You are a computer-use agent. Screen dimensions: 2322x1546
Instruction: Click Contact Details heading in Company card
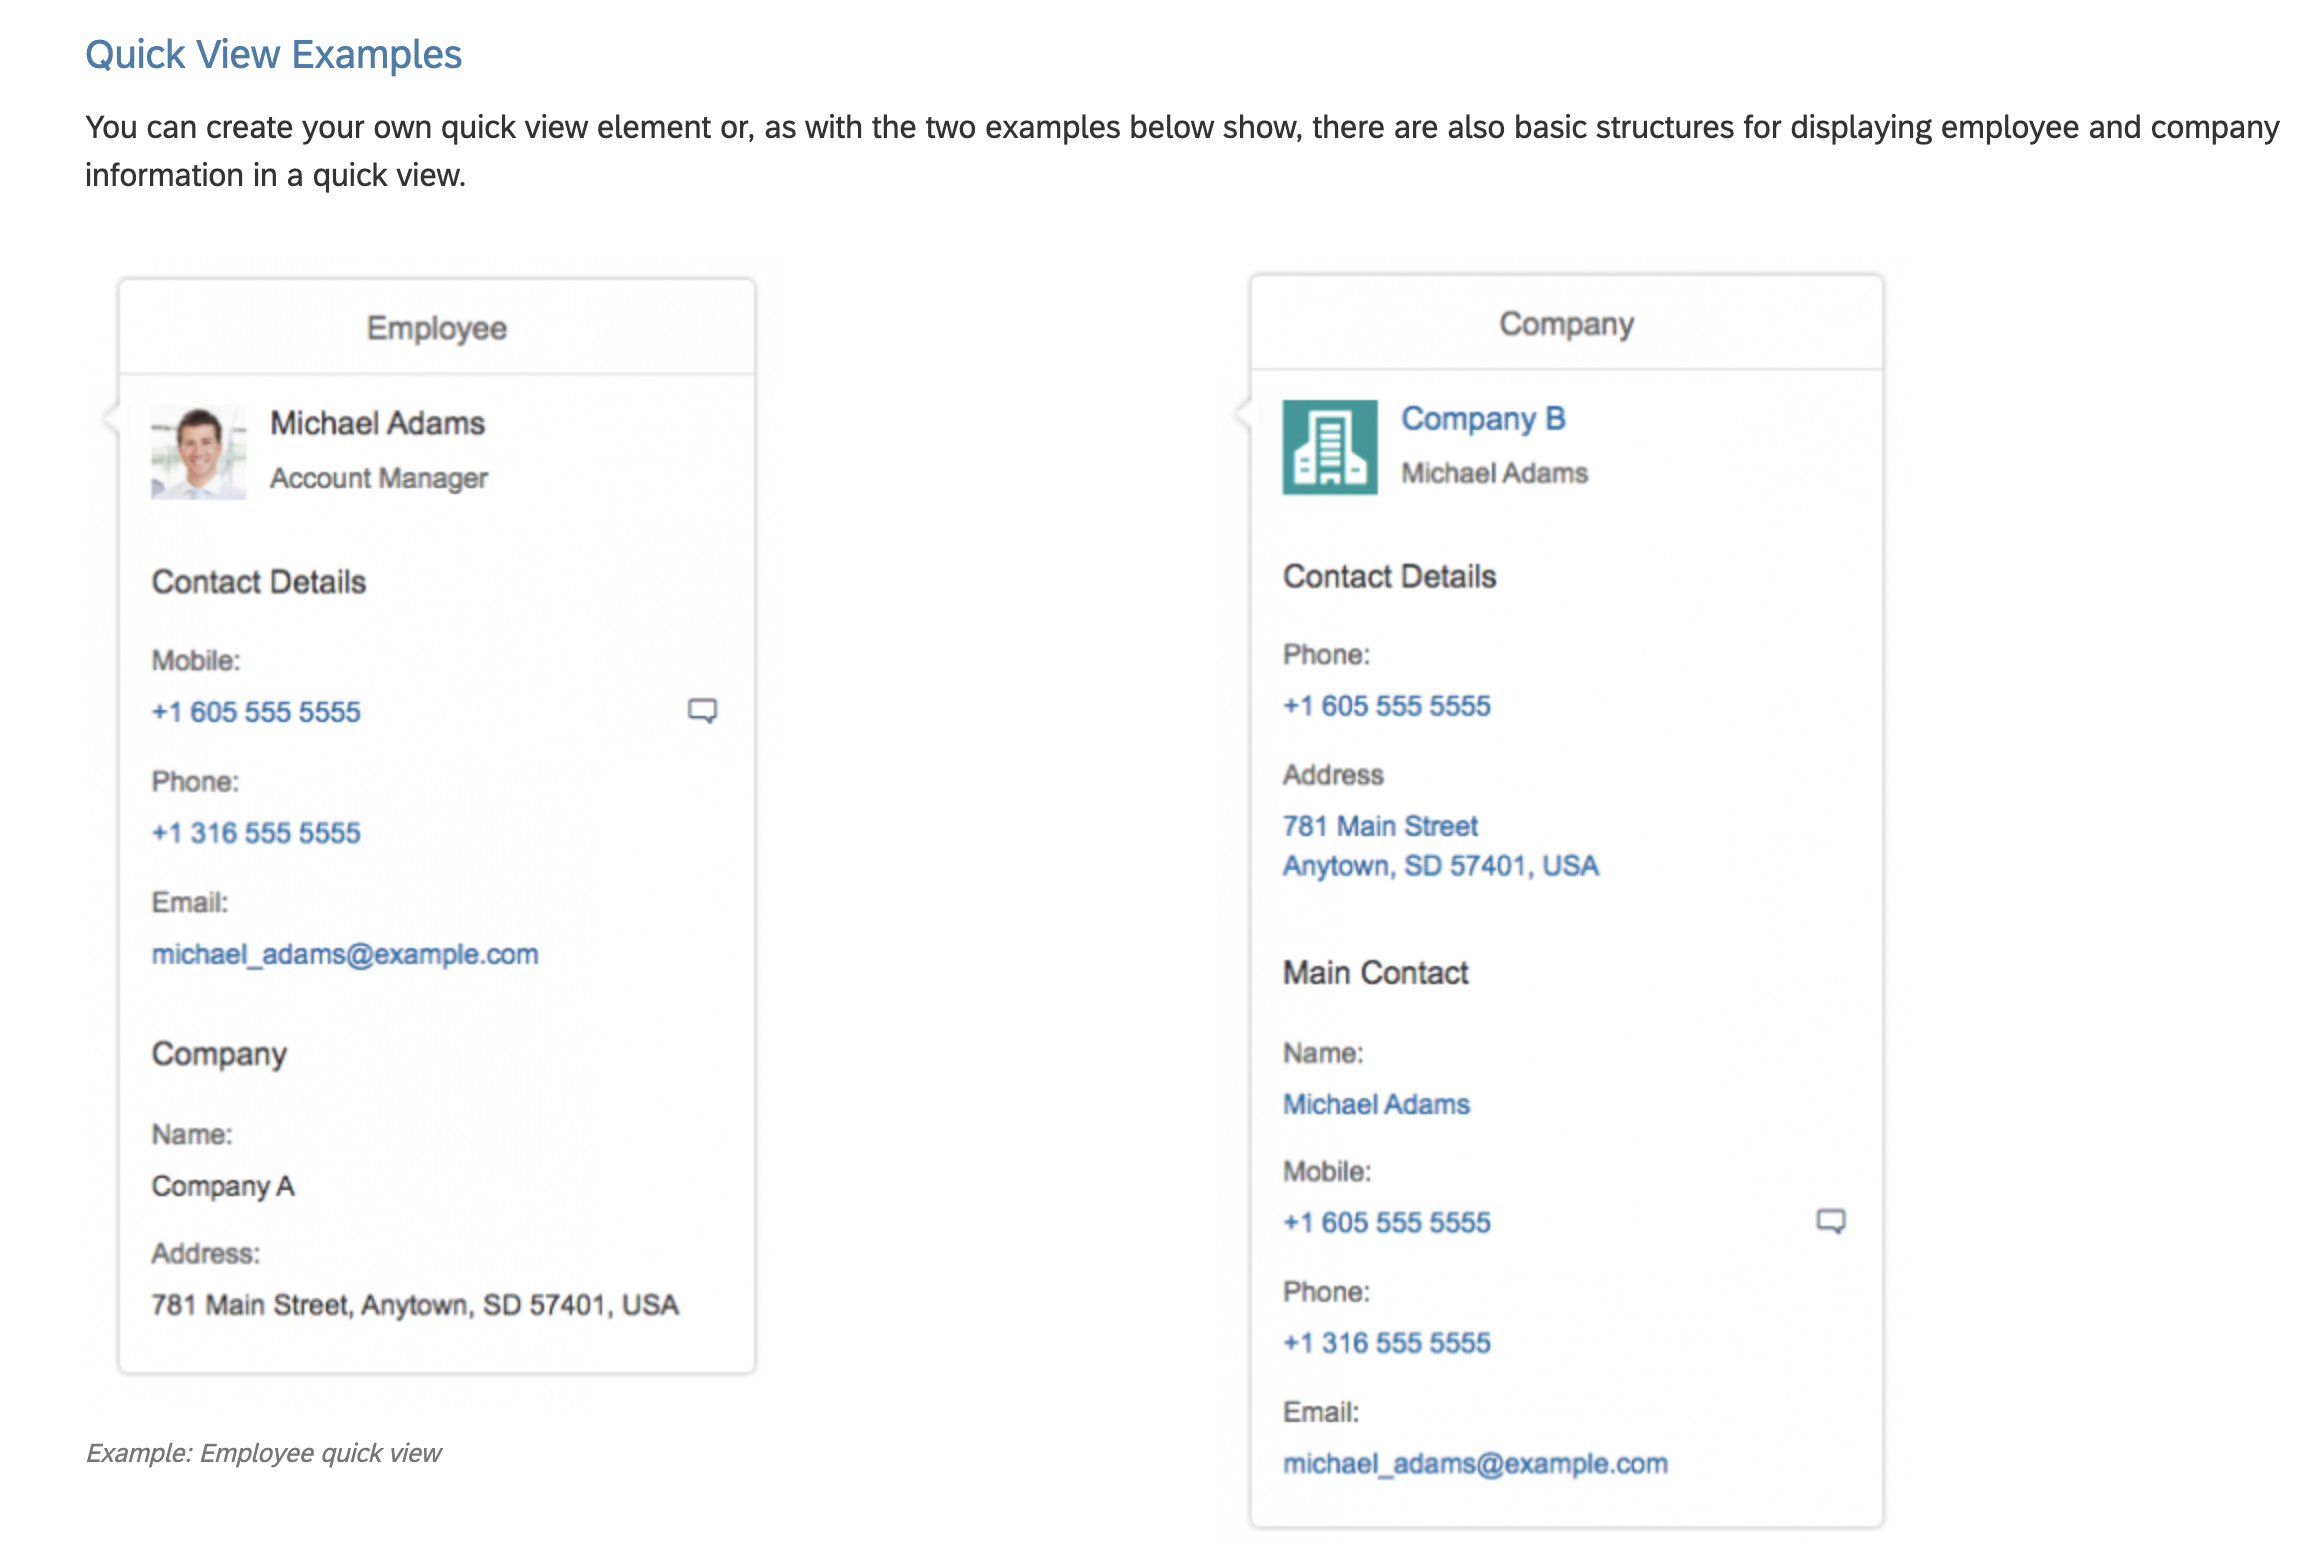coord(1389,577)
